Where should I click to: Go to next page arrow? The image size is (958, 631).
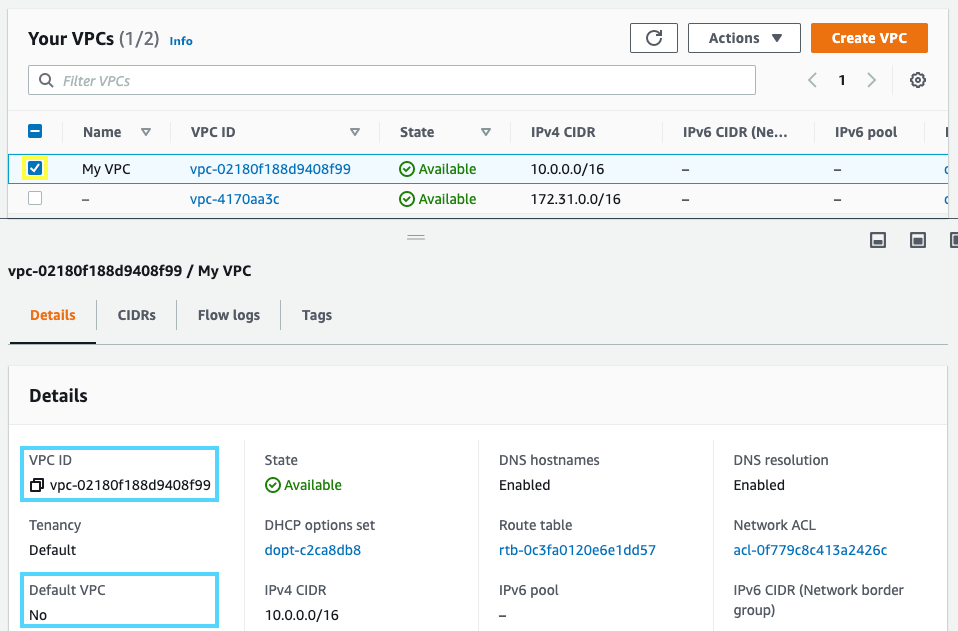[x=872, y=80]
